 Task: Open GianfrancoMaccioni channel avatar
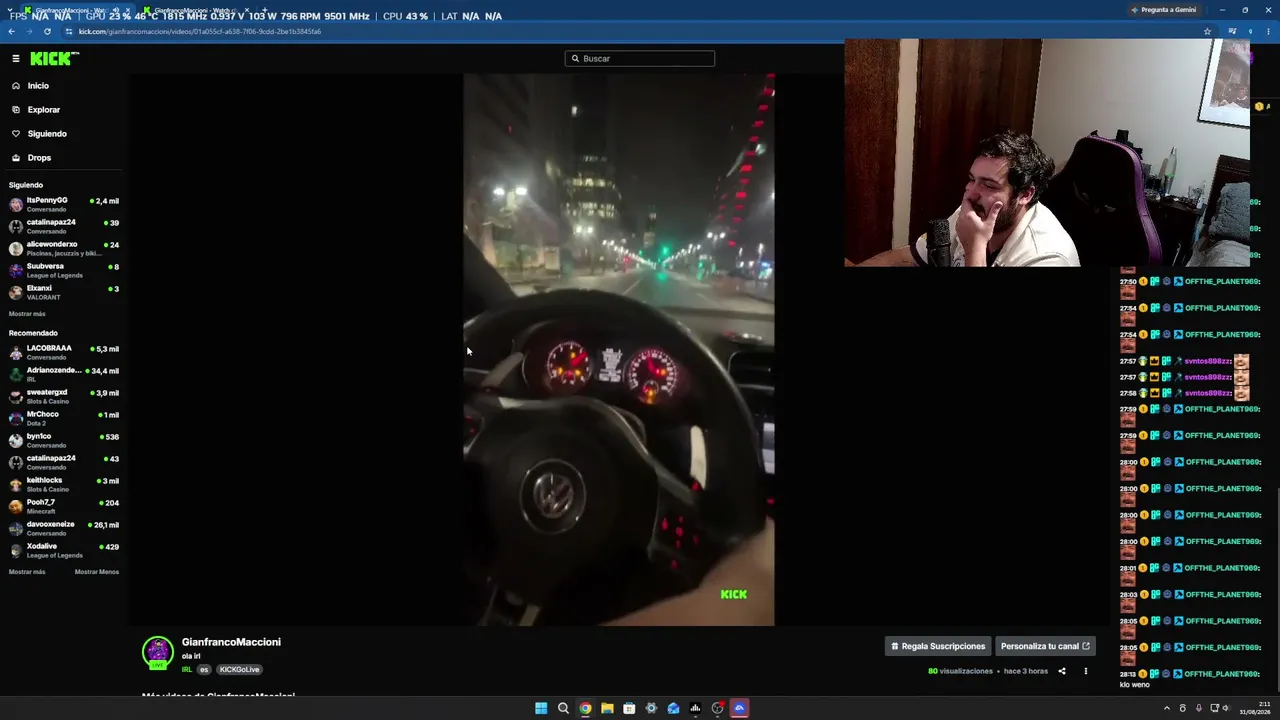tap(158, 652)
